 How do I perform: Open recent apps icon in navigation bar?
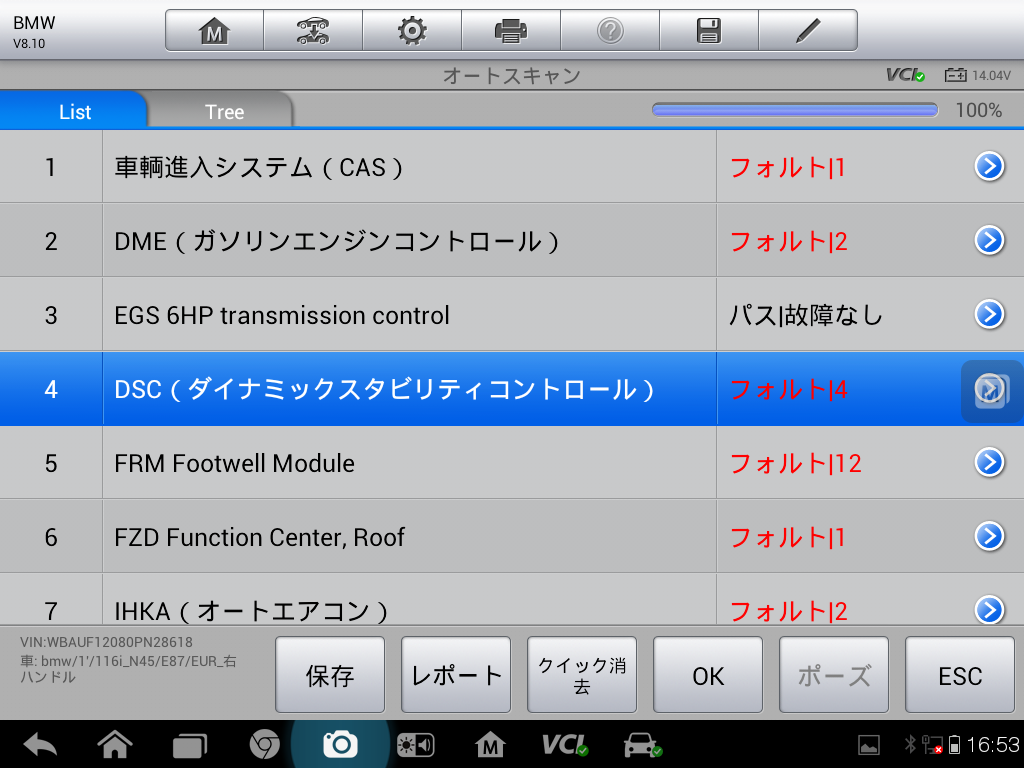(x=190, y=746)
